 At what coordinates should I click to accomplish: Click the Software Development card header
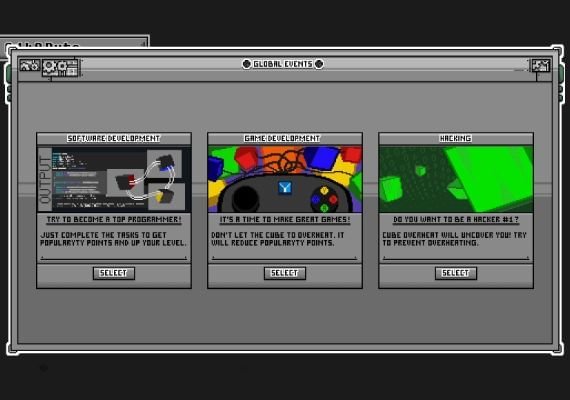click(x=114, y=139)
